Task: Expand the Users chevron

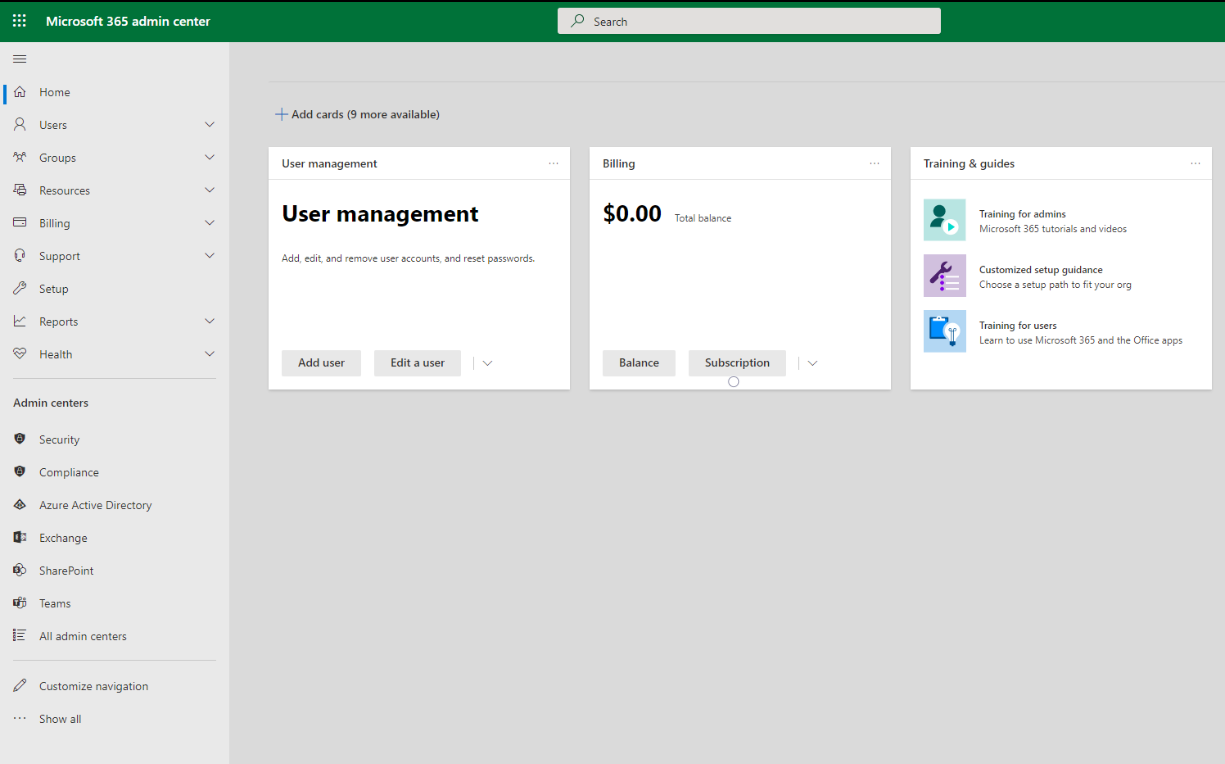Action: (x=209, y=125)
